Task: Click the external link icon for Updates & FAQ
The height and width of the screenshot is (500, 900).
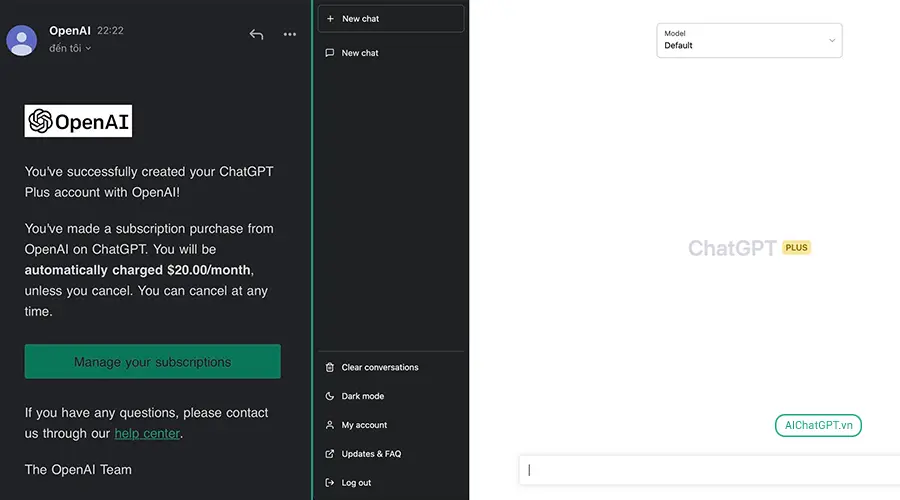Action: (x=329, y=454)
